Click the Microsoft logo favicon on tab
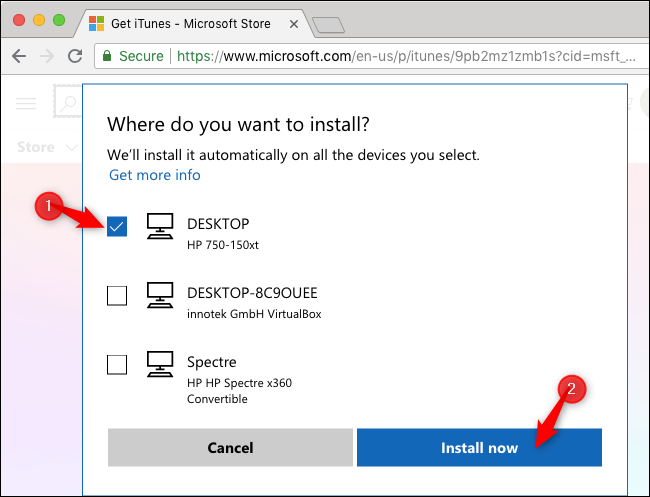 click(x=97, y=24)
